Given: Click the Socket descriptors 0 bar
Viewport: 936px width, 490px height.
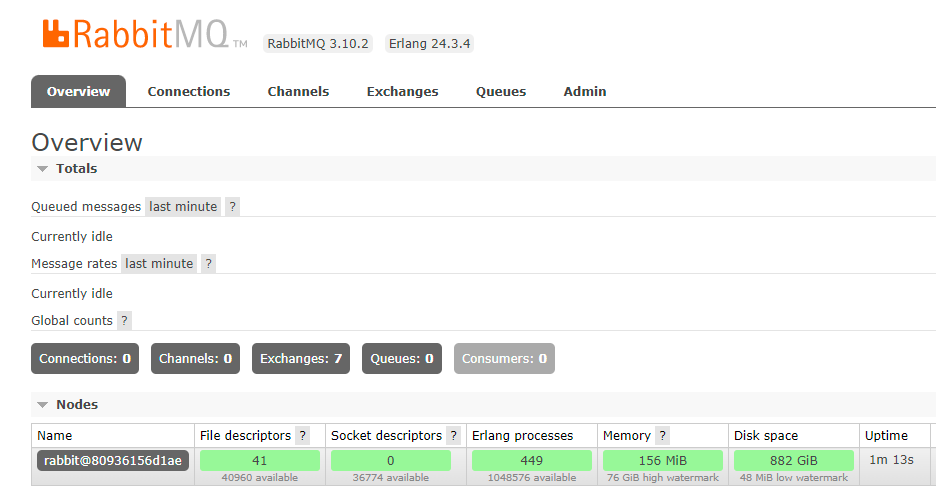Looking at the screenshot, I should pos(391,461).
